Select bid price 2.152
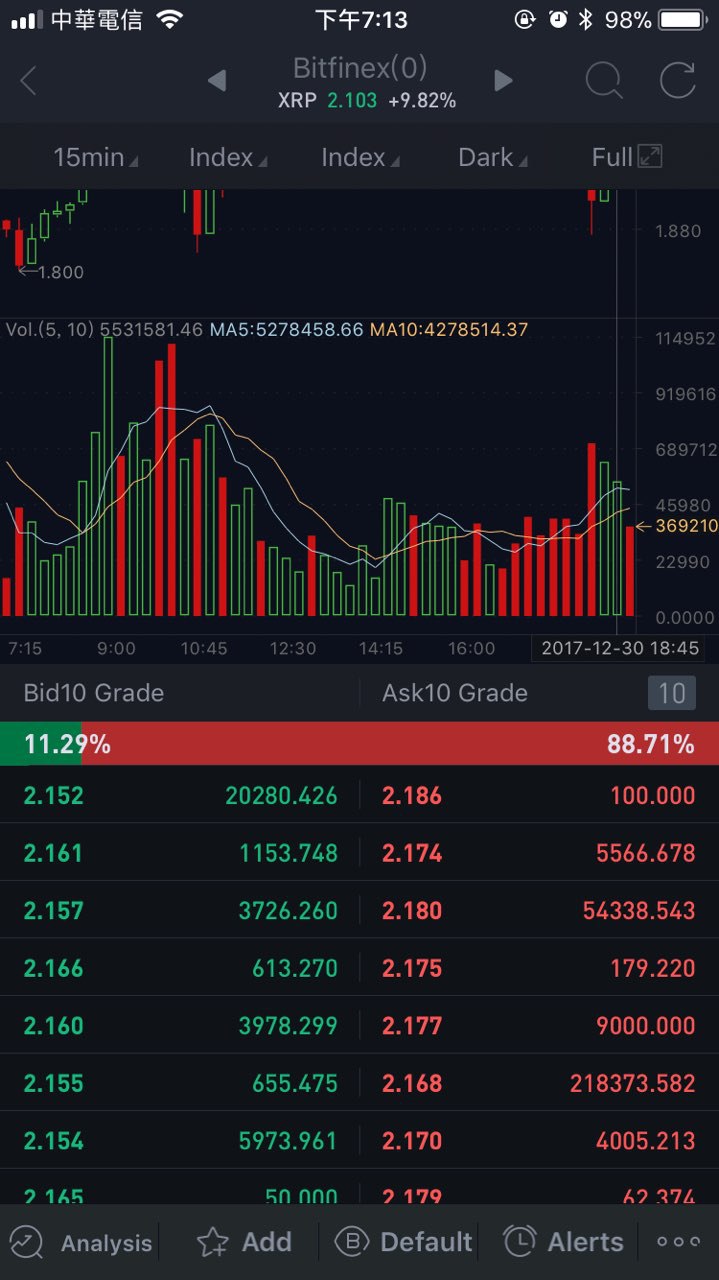 (54, 796)
